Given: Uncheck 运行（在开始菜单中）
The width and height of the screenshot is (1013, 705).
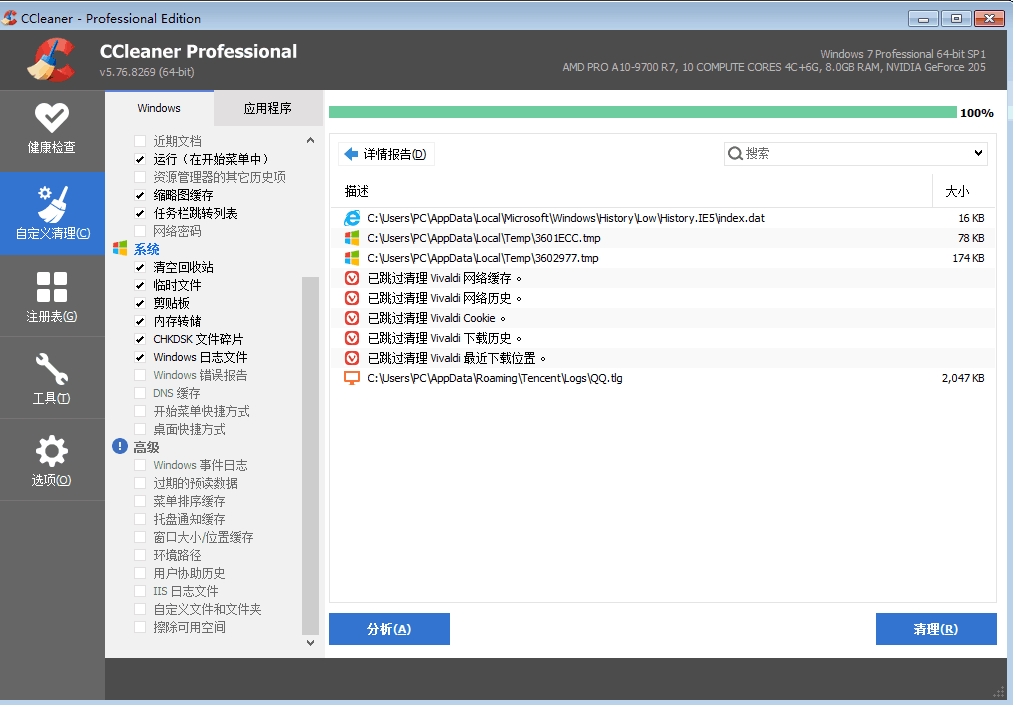Looking at the screenshot, I should point(140,159).
